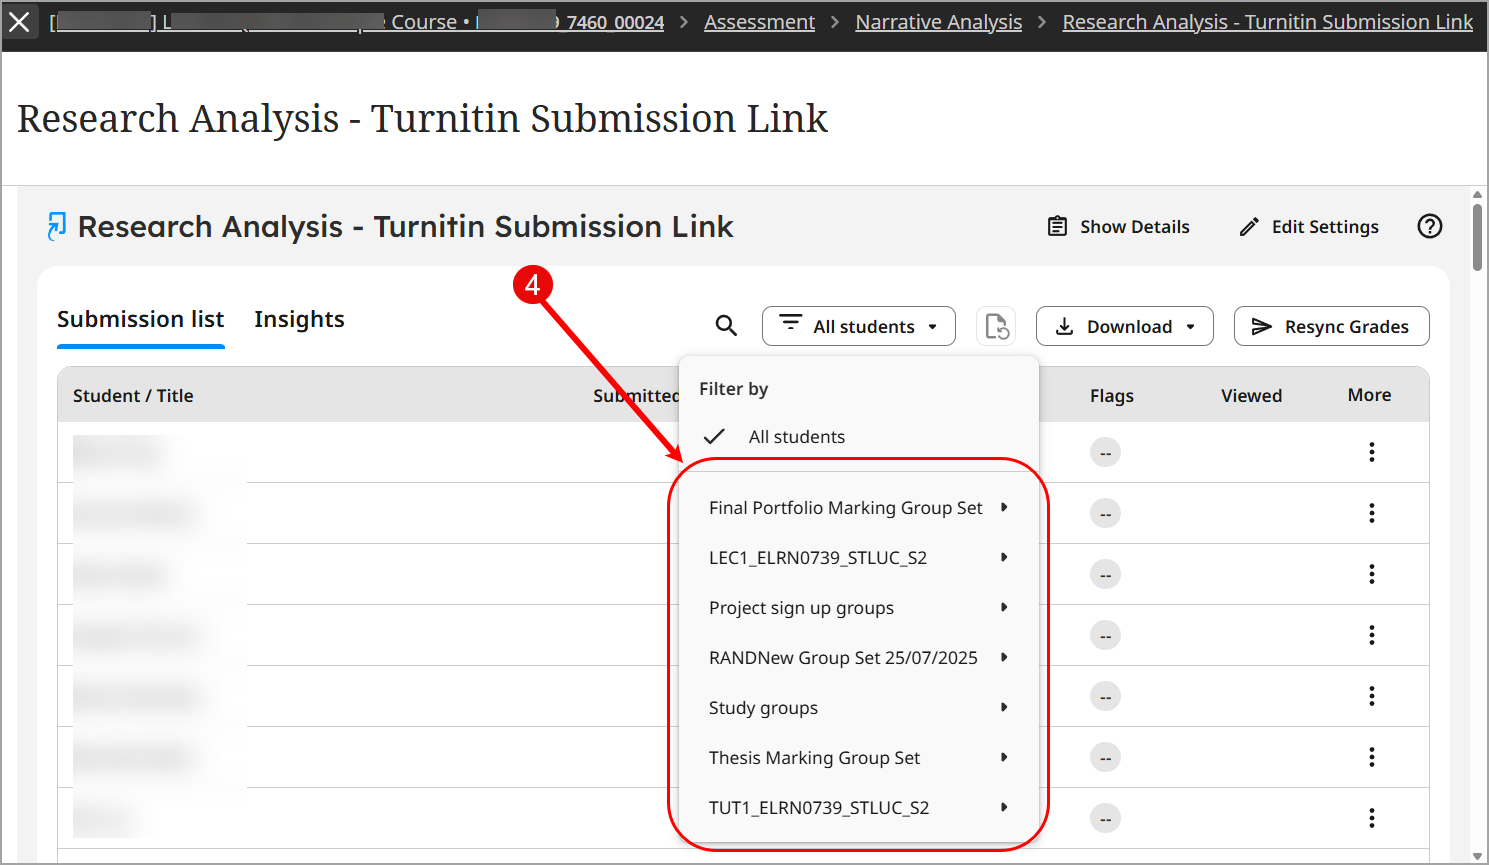Switch to Submission list tab

point(141,319)
